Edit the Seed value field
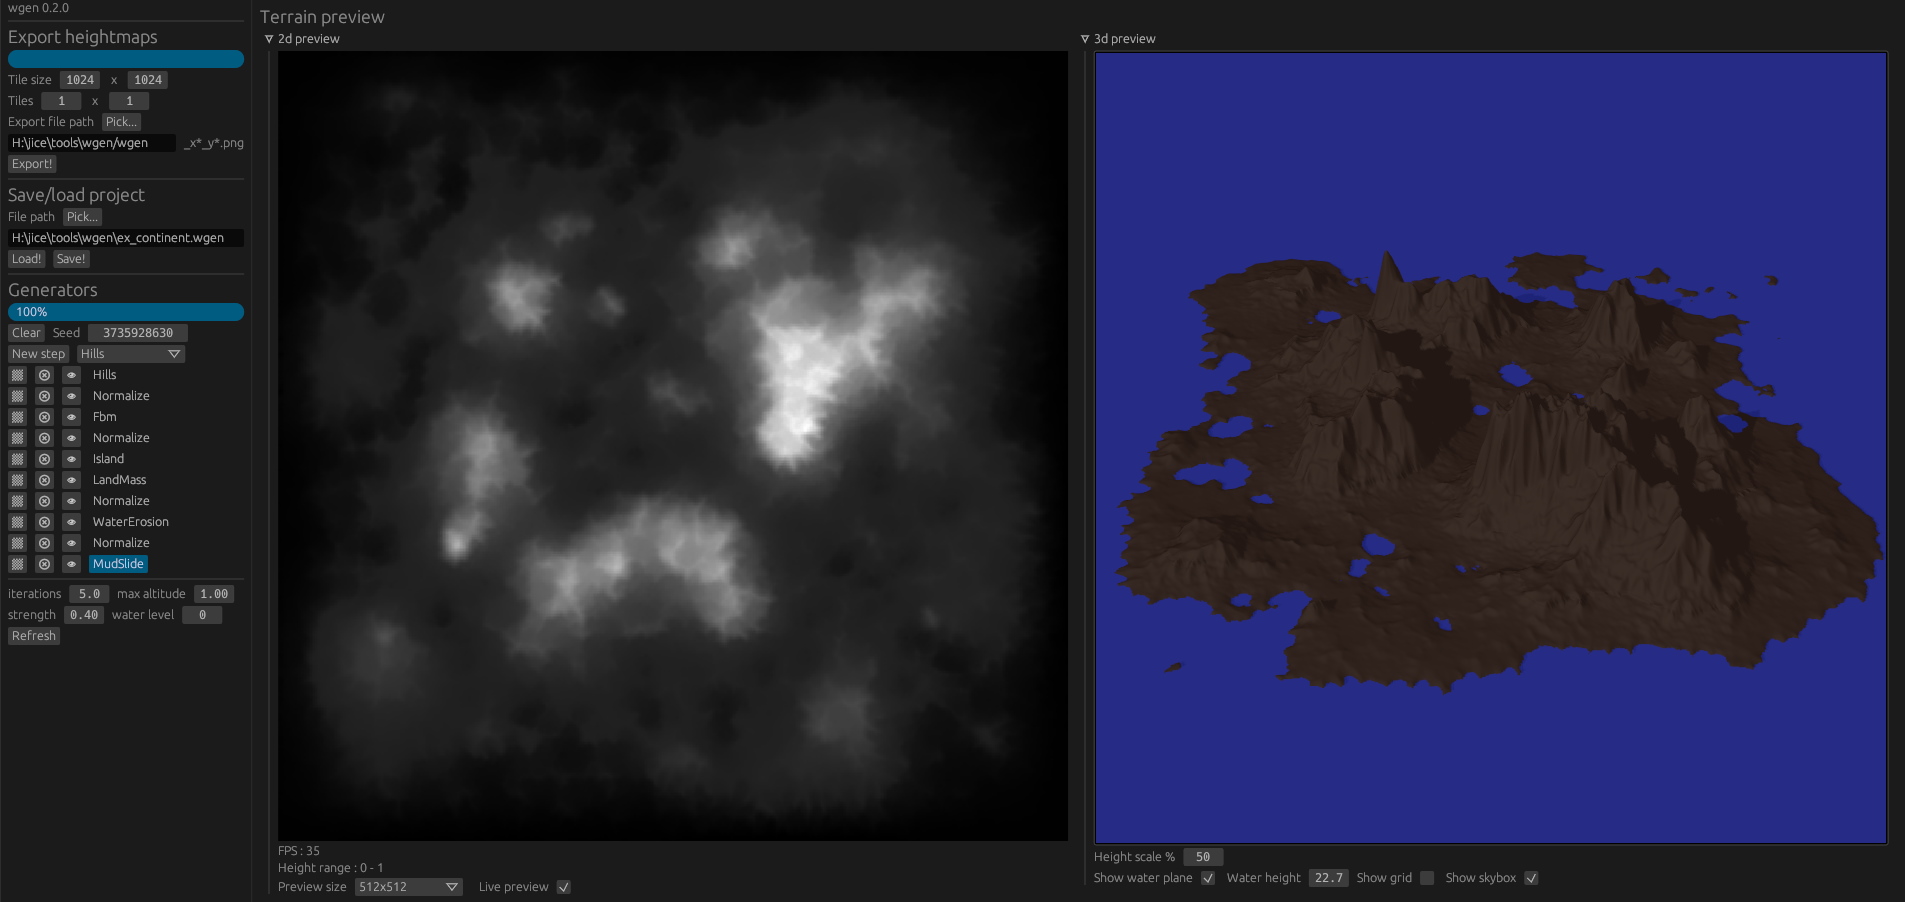The width and height of the screenshot is (1905, 902). pyautogui.click(x=138, y=333)
